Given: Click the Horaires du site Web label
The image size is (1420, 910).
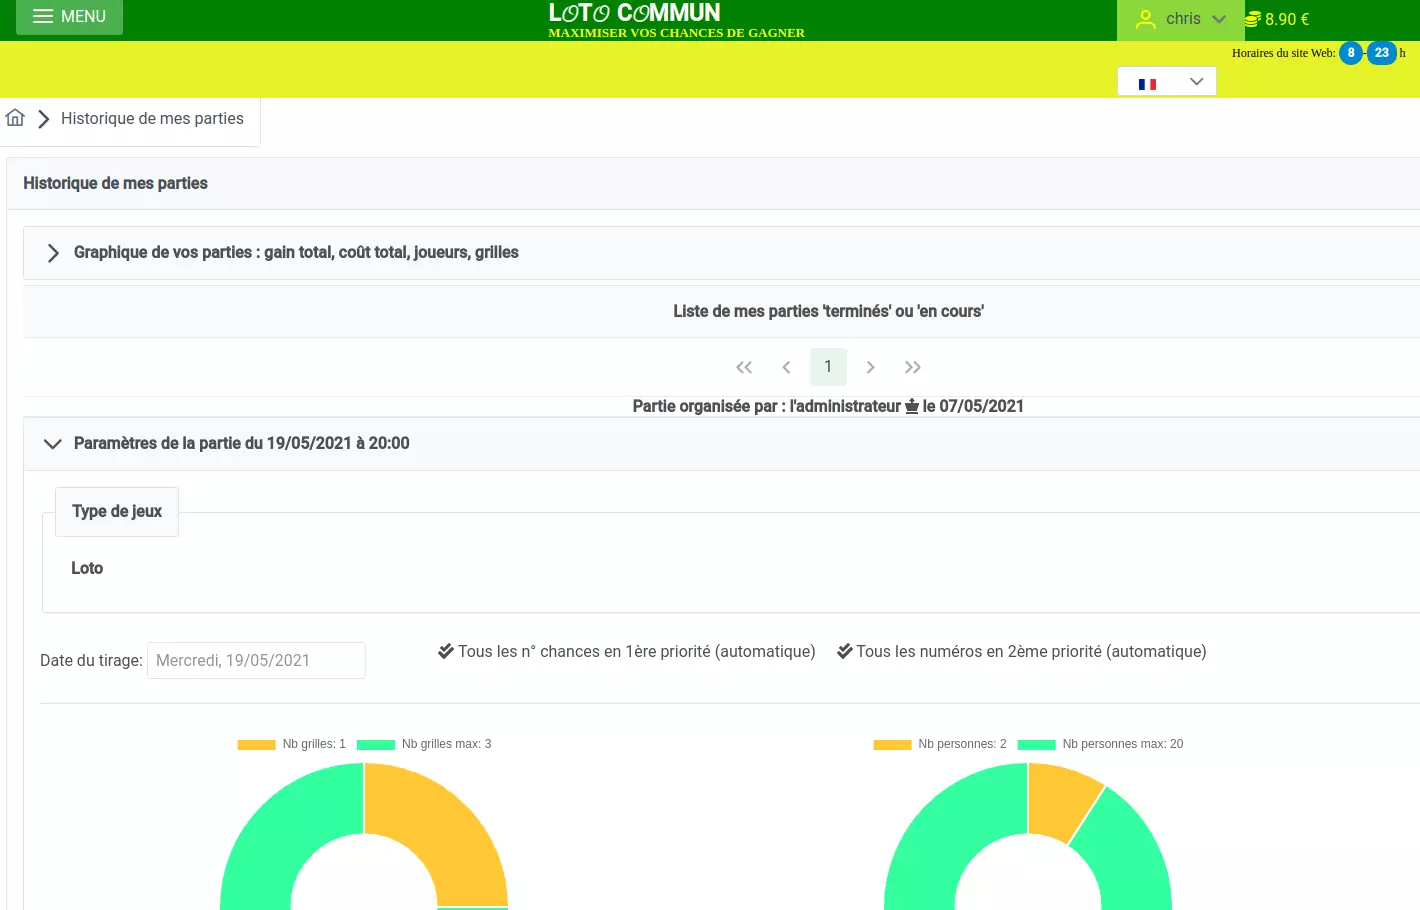Looking at the screenshot, I should pyautogui.click(x=1283, y=53).
